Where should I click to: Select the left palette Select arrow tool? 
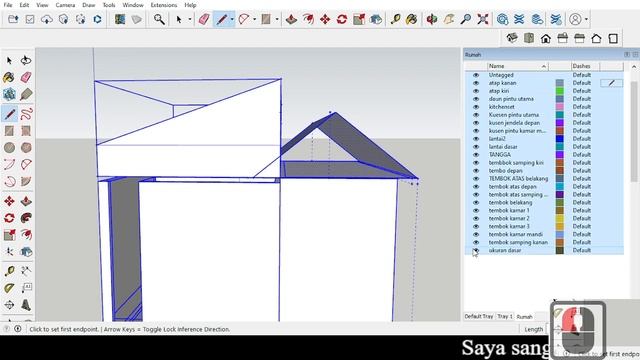(9, 60)
